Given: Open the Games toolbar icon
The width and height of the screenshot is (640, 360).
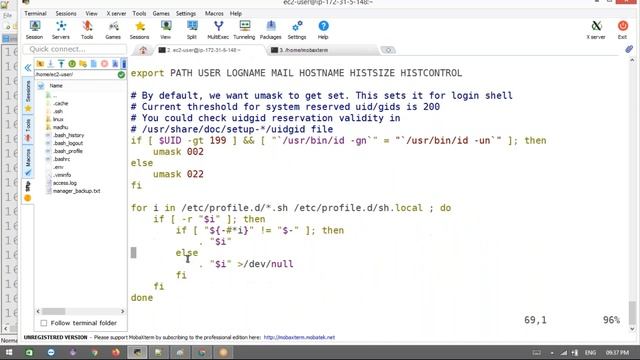Looking at the screenshot, I should 113,30.
